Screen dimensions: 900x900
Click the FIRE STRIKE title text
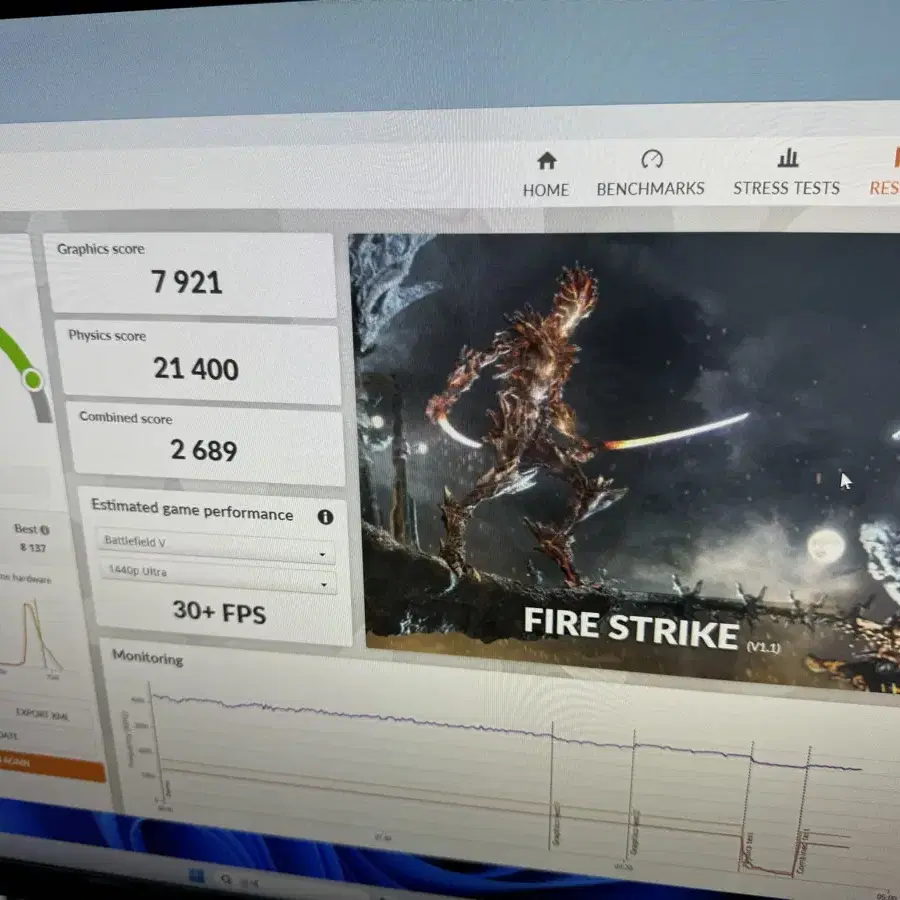[x=631, y=628]
